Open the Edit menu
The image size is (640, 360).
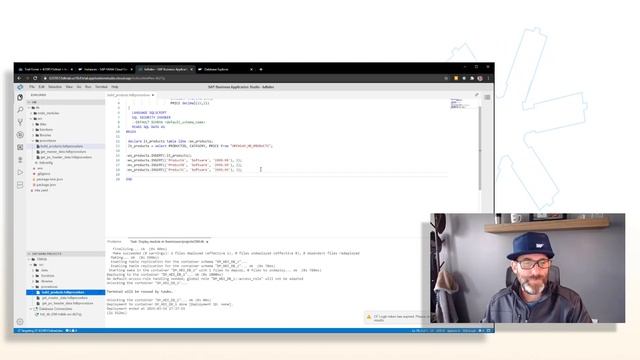[x=41, y=87]
